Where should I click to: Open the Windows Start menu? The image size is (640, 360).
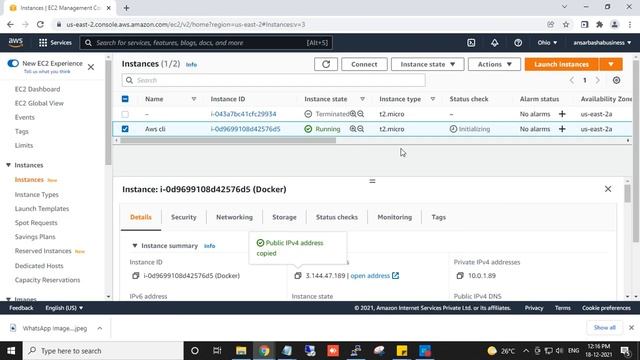11,351
